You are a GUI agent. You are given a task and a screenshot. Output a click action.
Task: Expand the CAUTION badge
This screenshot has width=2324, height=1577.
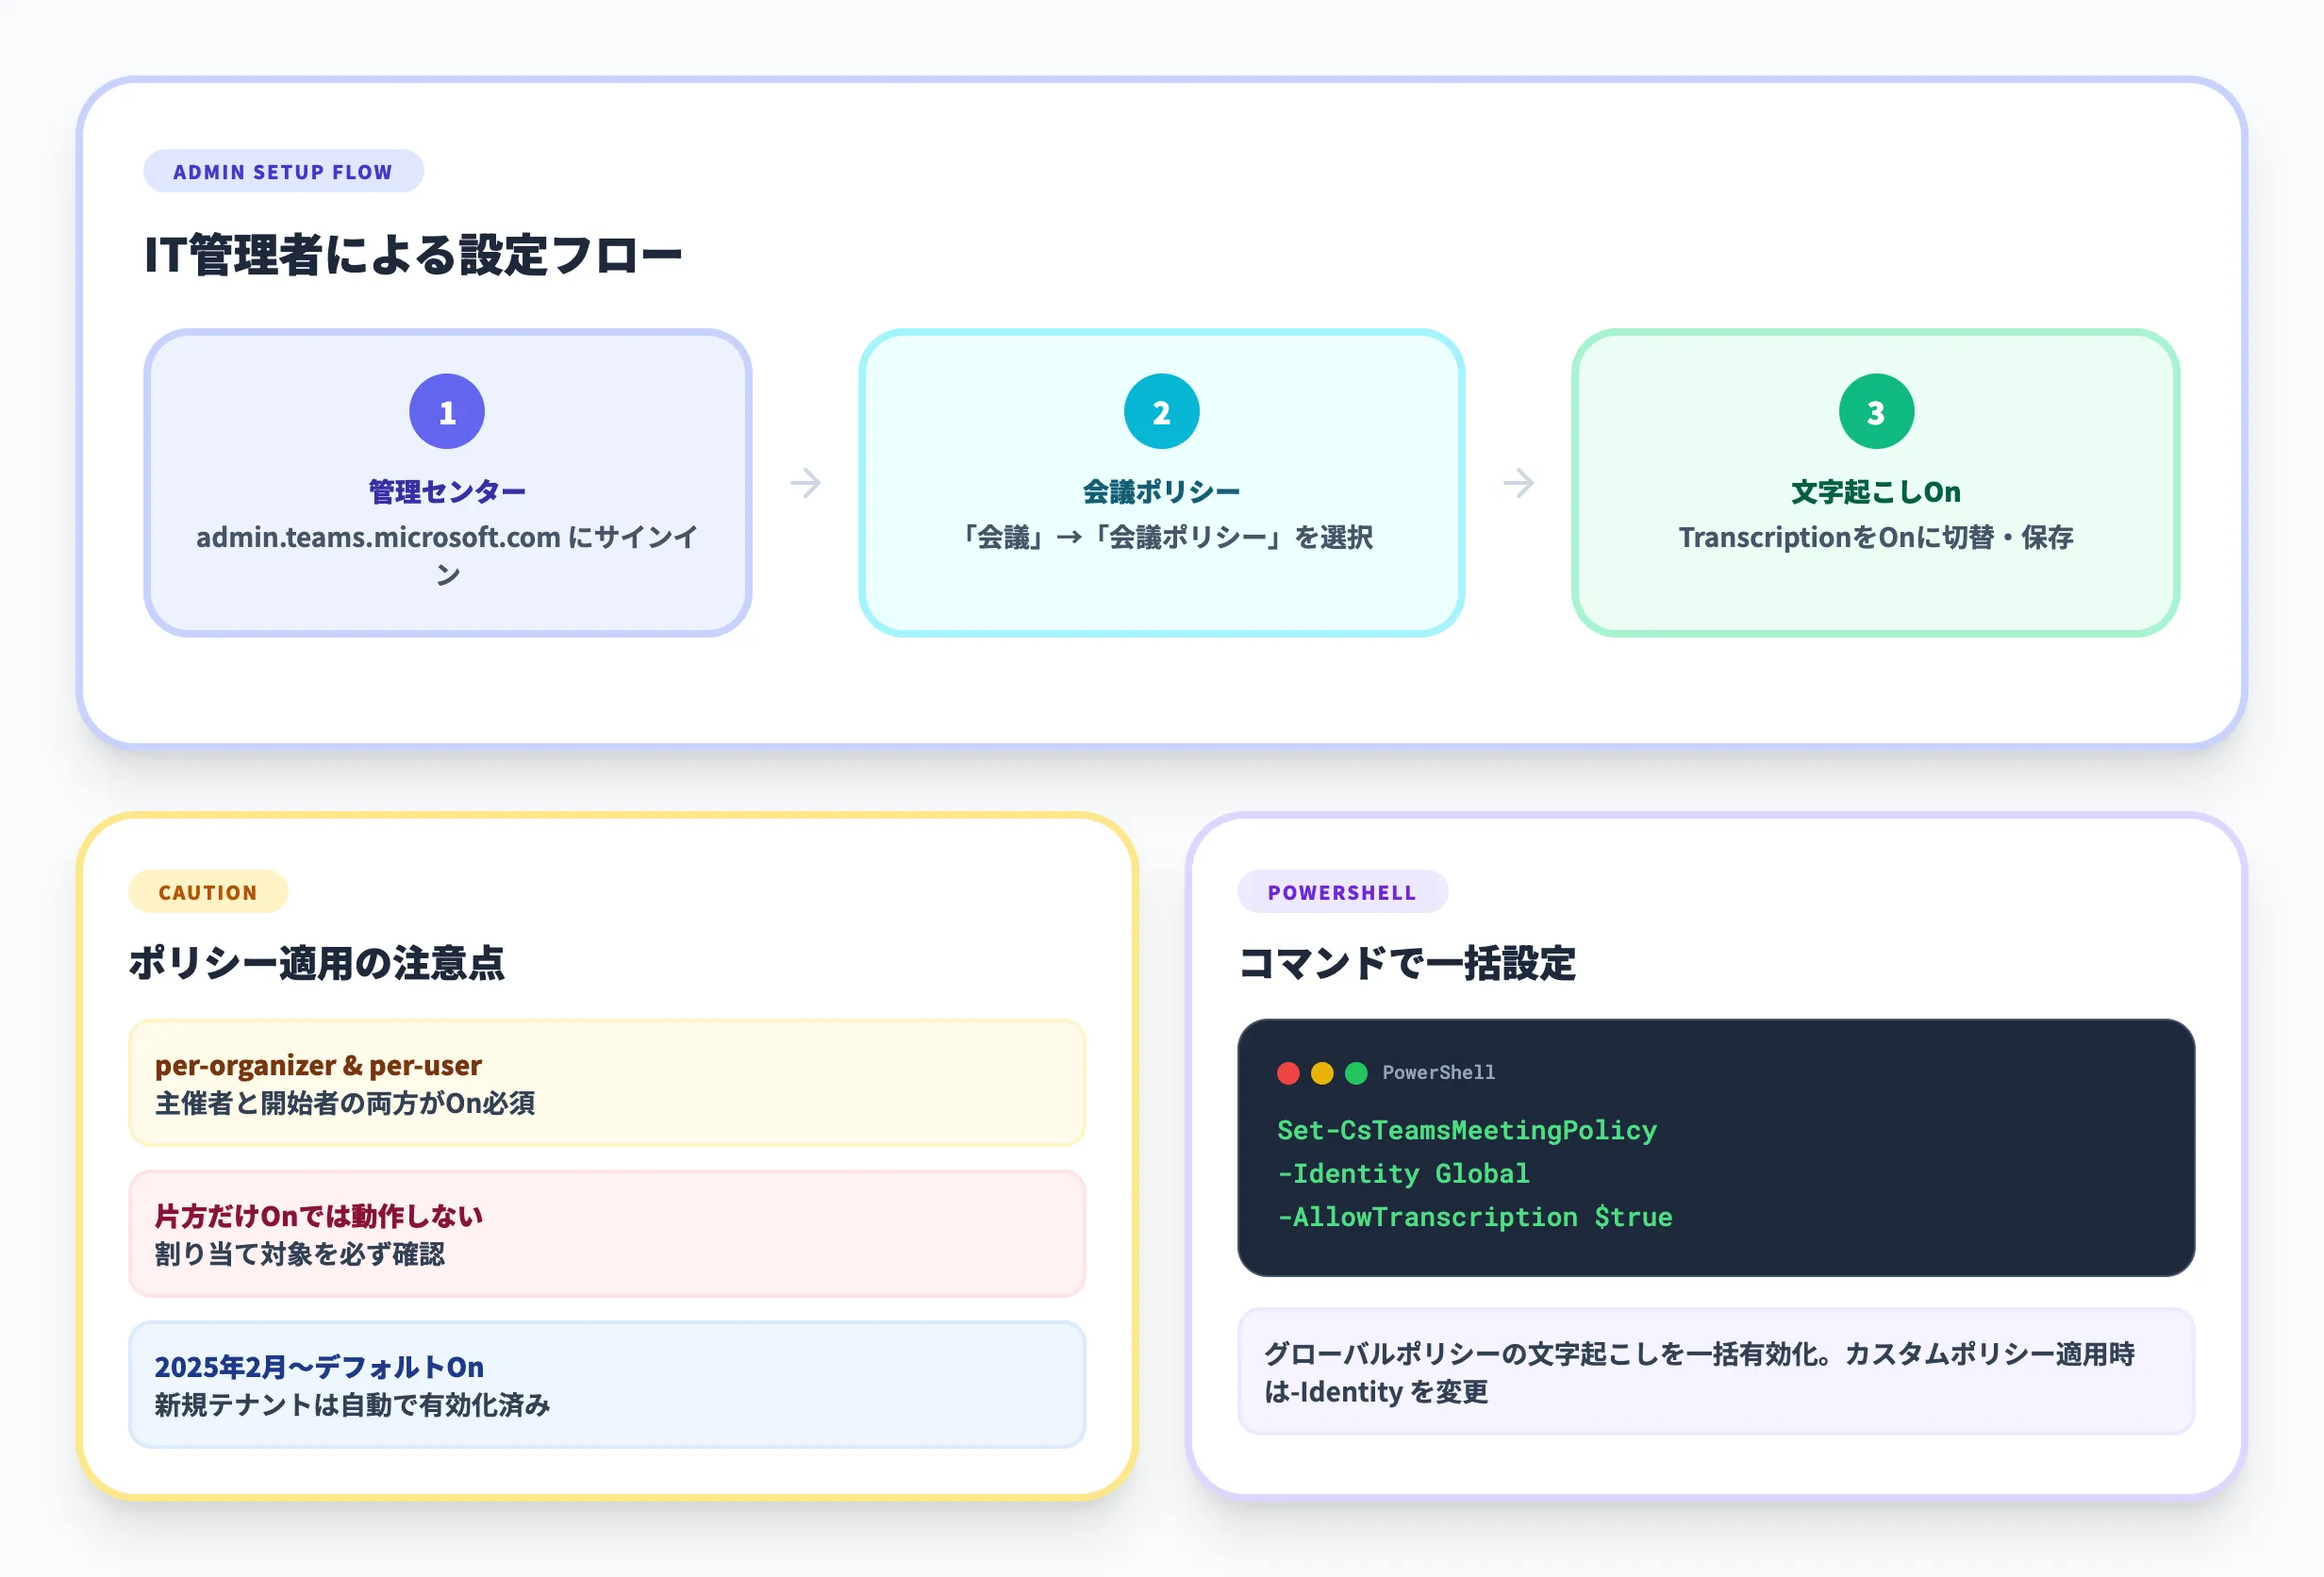pyautogui.click(x=208, y=891)
